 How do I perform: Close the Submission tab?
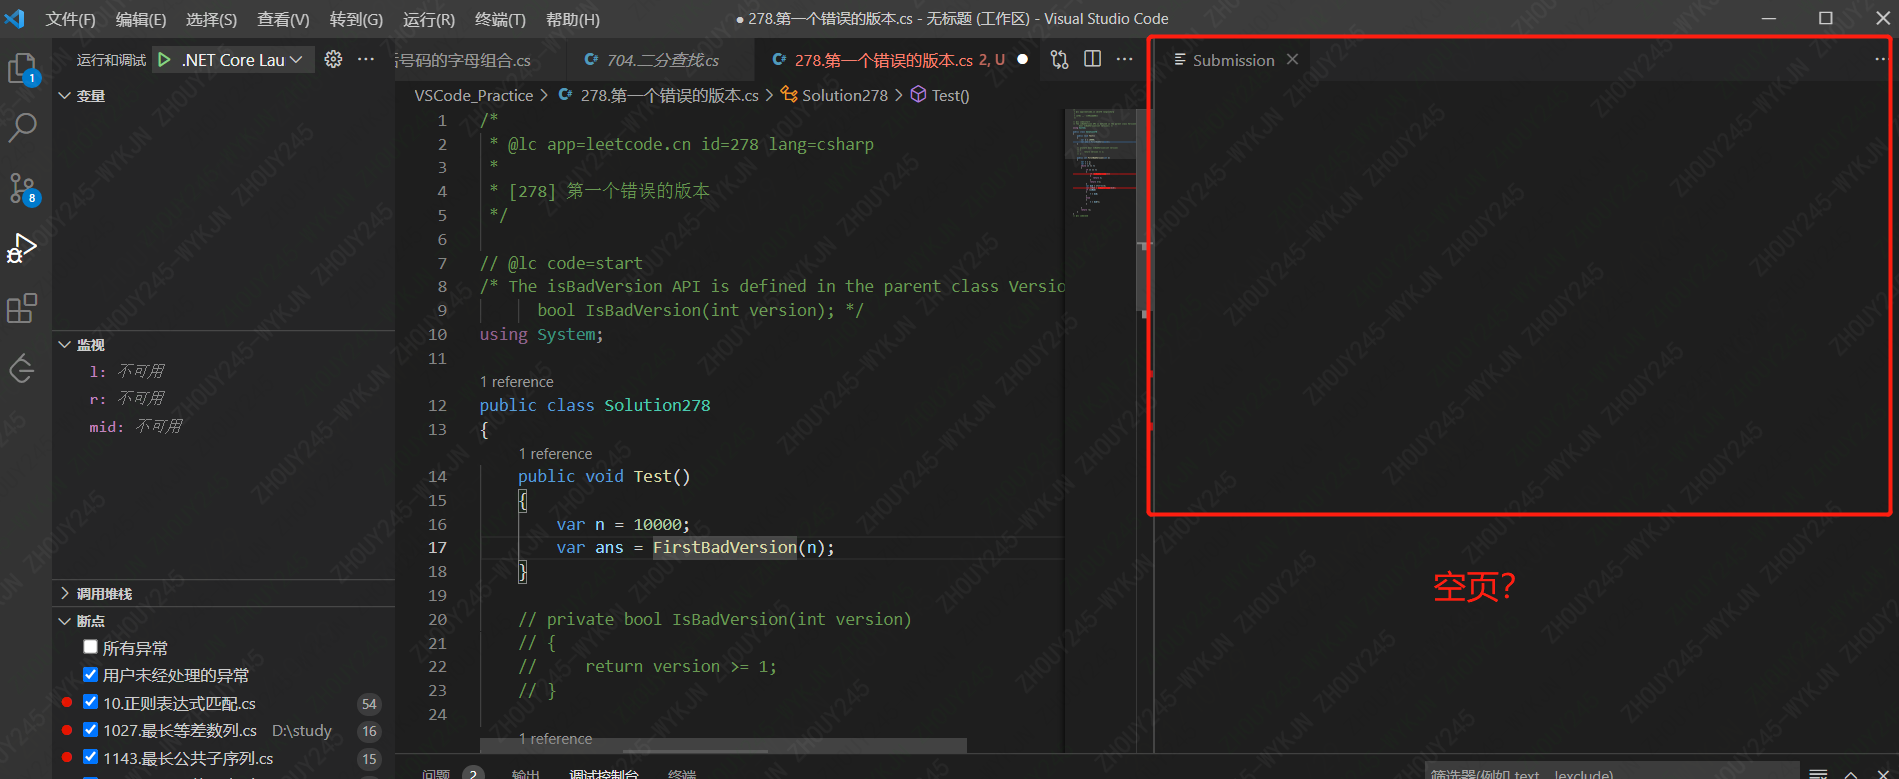click(1293, 60)
